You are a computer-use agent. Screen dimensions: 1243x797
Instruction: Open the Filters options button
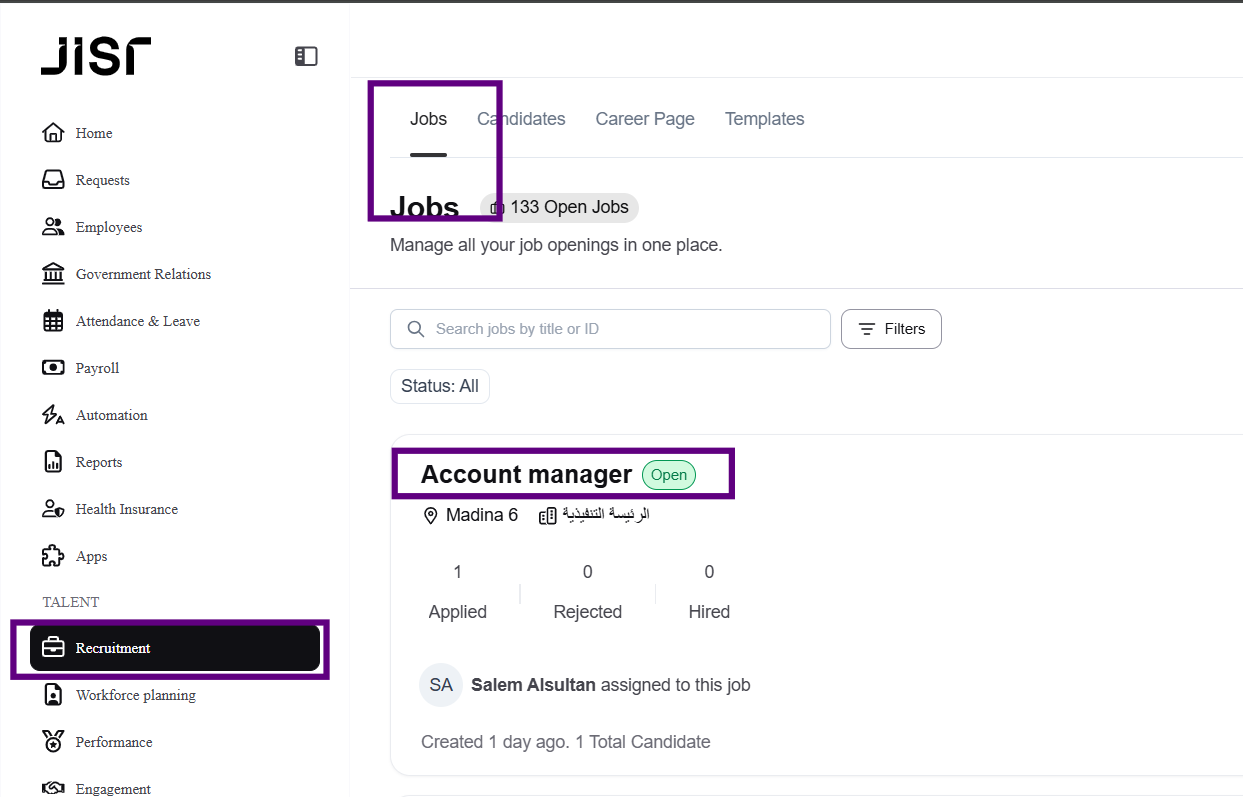891,329
